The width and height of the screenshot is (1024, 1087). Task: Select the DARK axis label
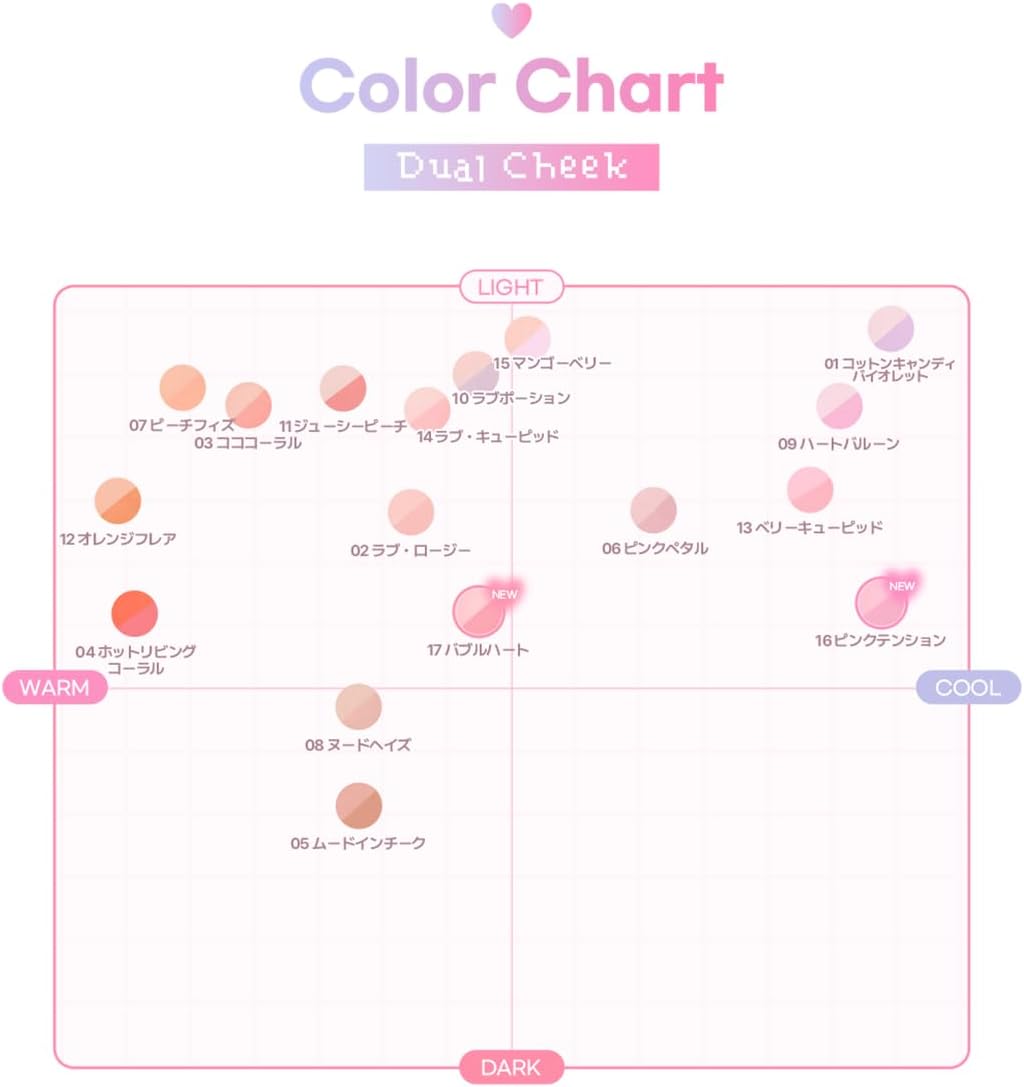point(511,1067)
